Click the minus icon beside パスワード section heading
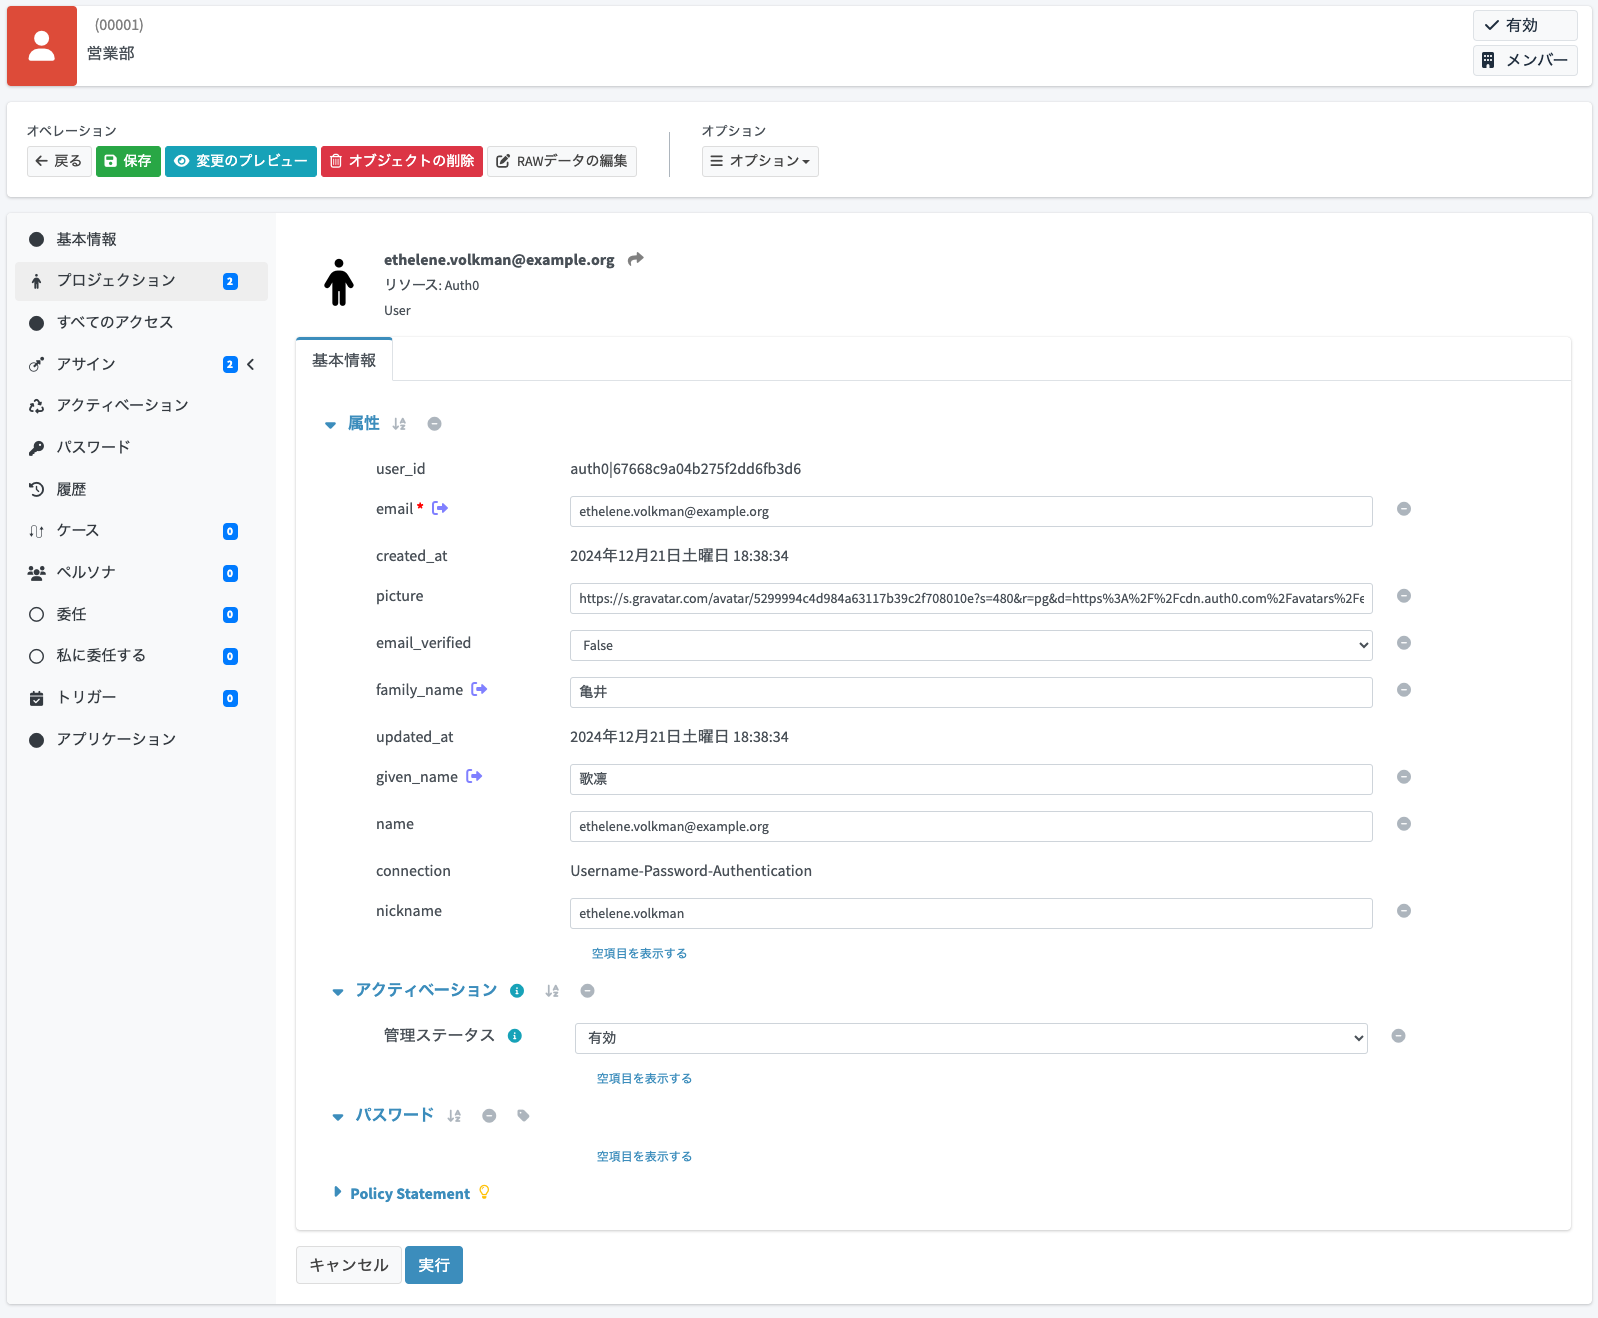 (489, 1116)
